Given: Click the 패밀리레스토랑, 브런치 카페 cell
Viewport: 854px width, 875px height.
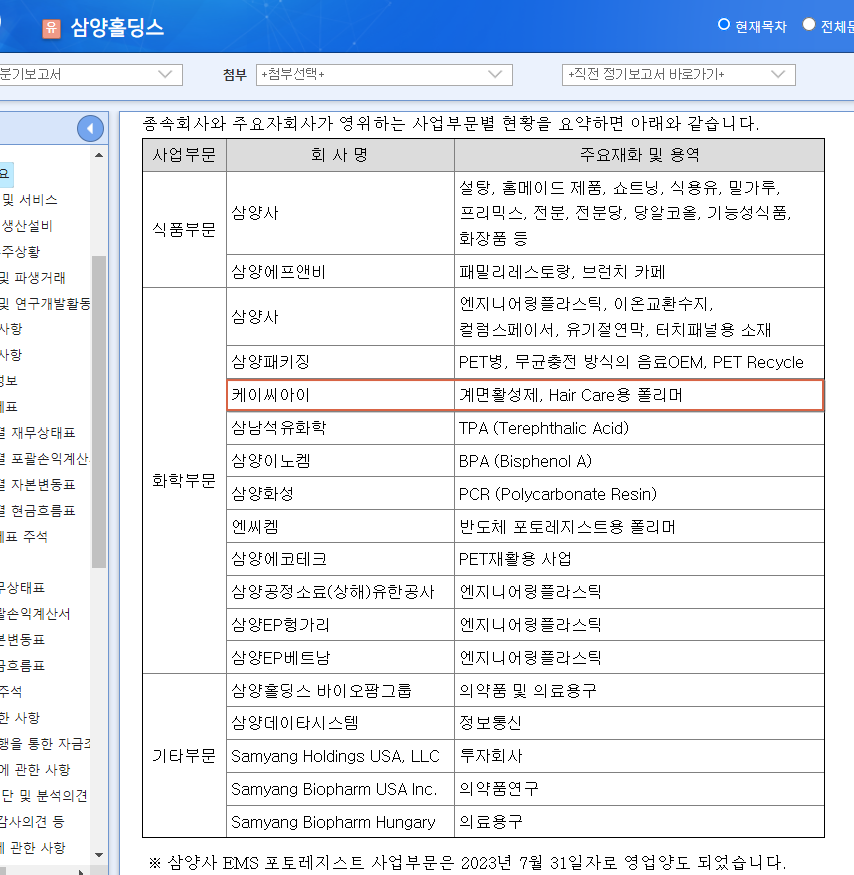Looking at the screenshot, I should (639, 272).
